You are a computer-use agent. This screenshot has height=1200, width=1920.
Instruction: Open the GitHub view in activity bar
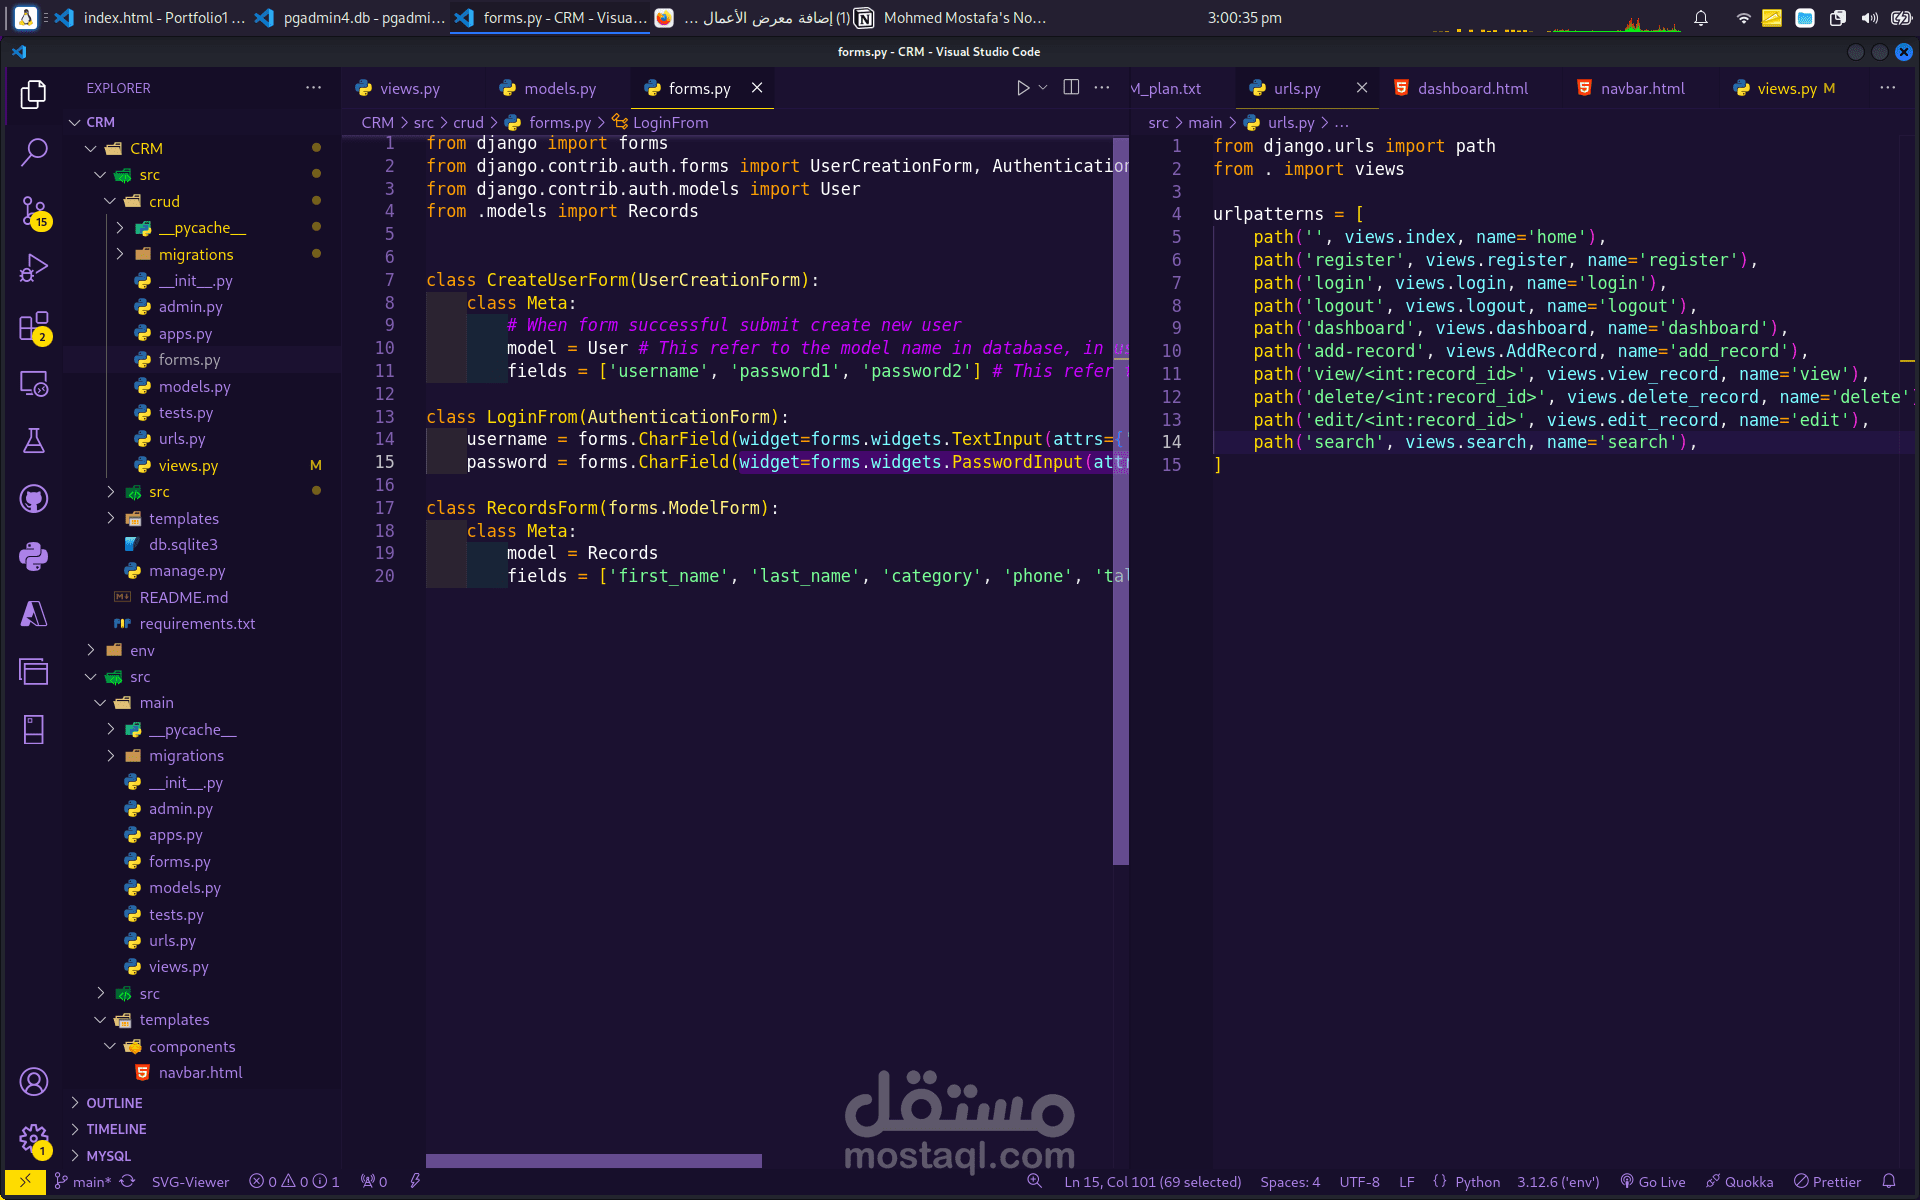point(34,498)
